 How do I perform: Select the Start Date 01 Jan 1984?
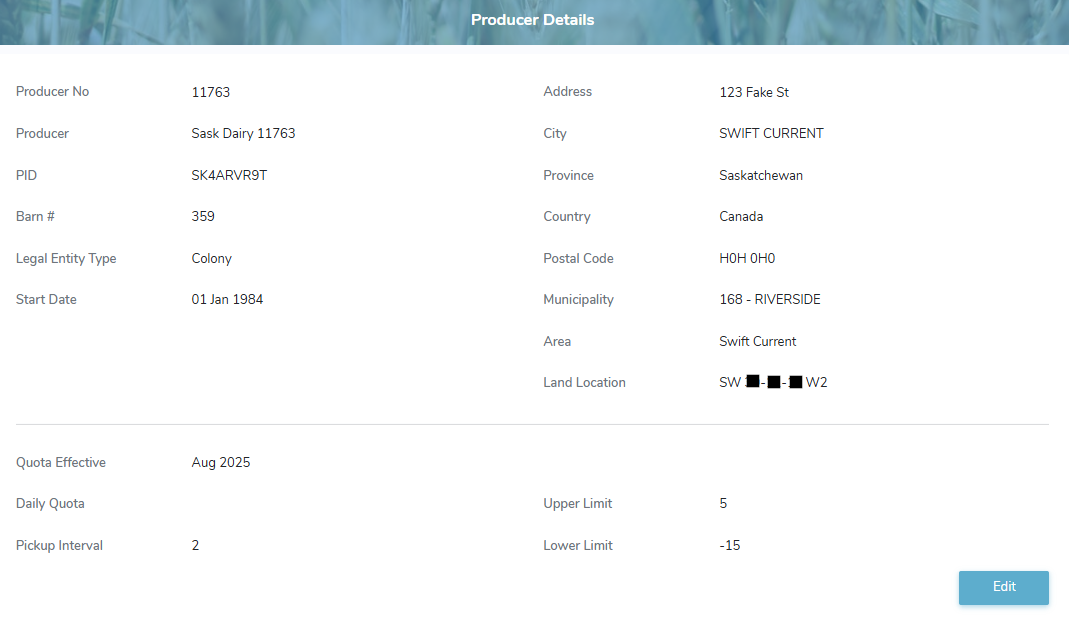pyautogui.click(x=227, y=299)
